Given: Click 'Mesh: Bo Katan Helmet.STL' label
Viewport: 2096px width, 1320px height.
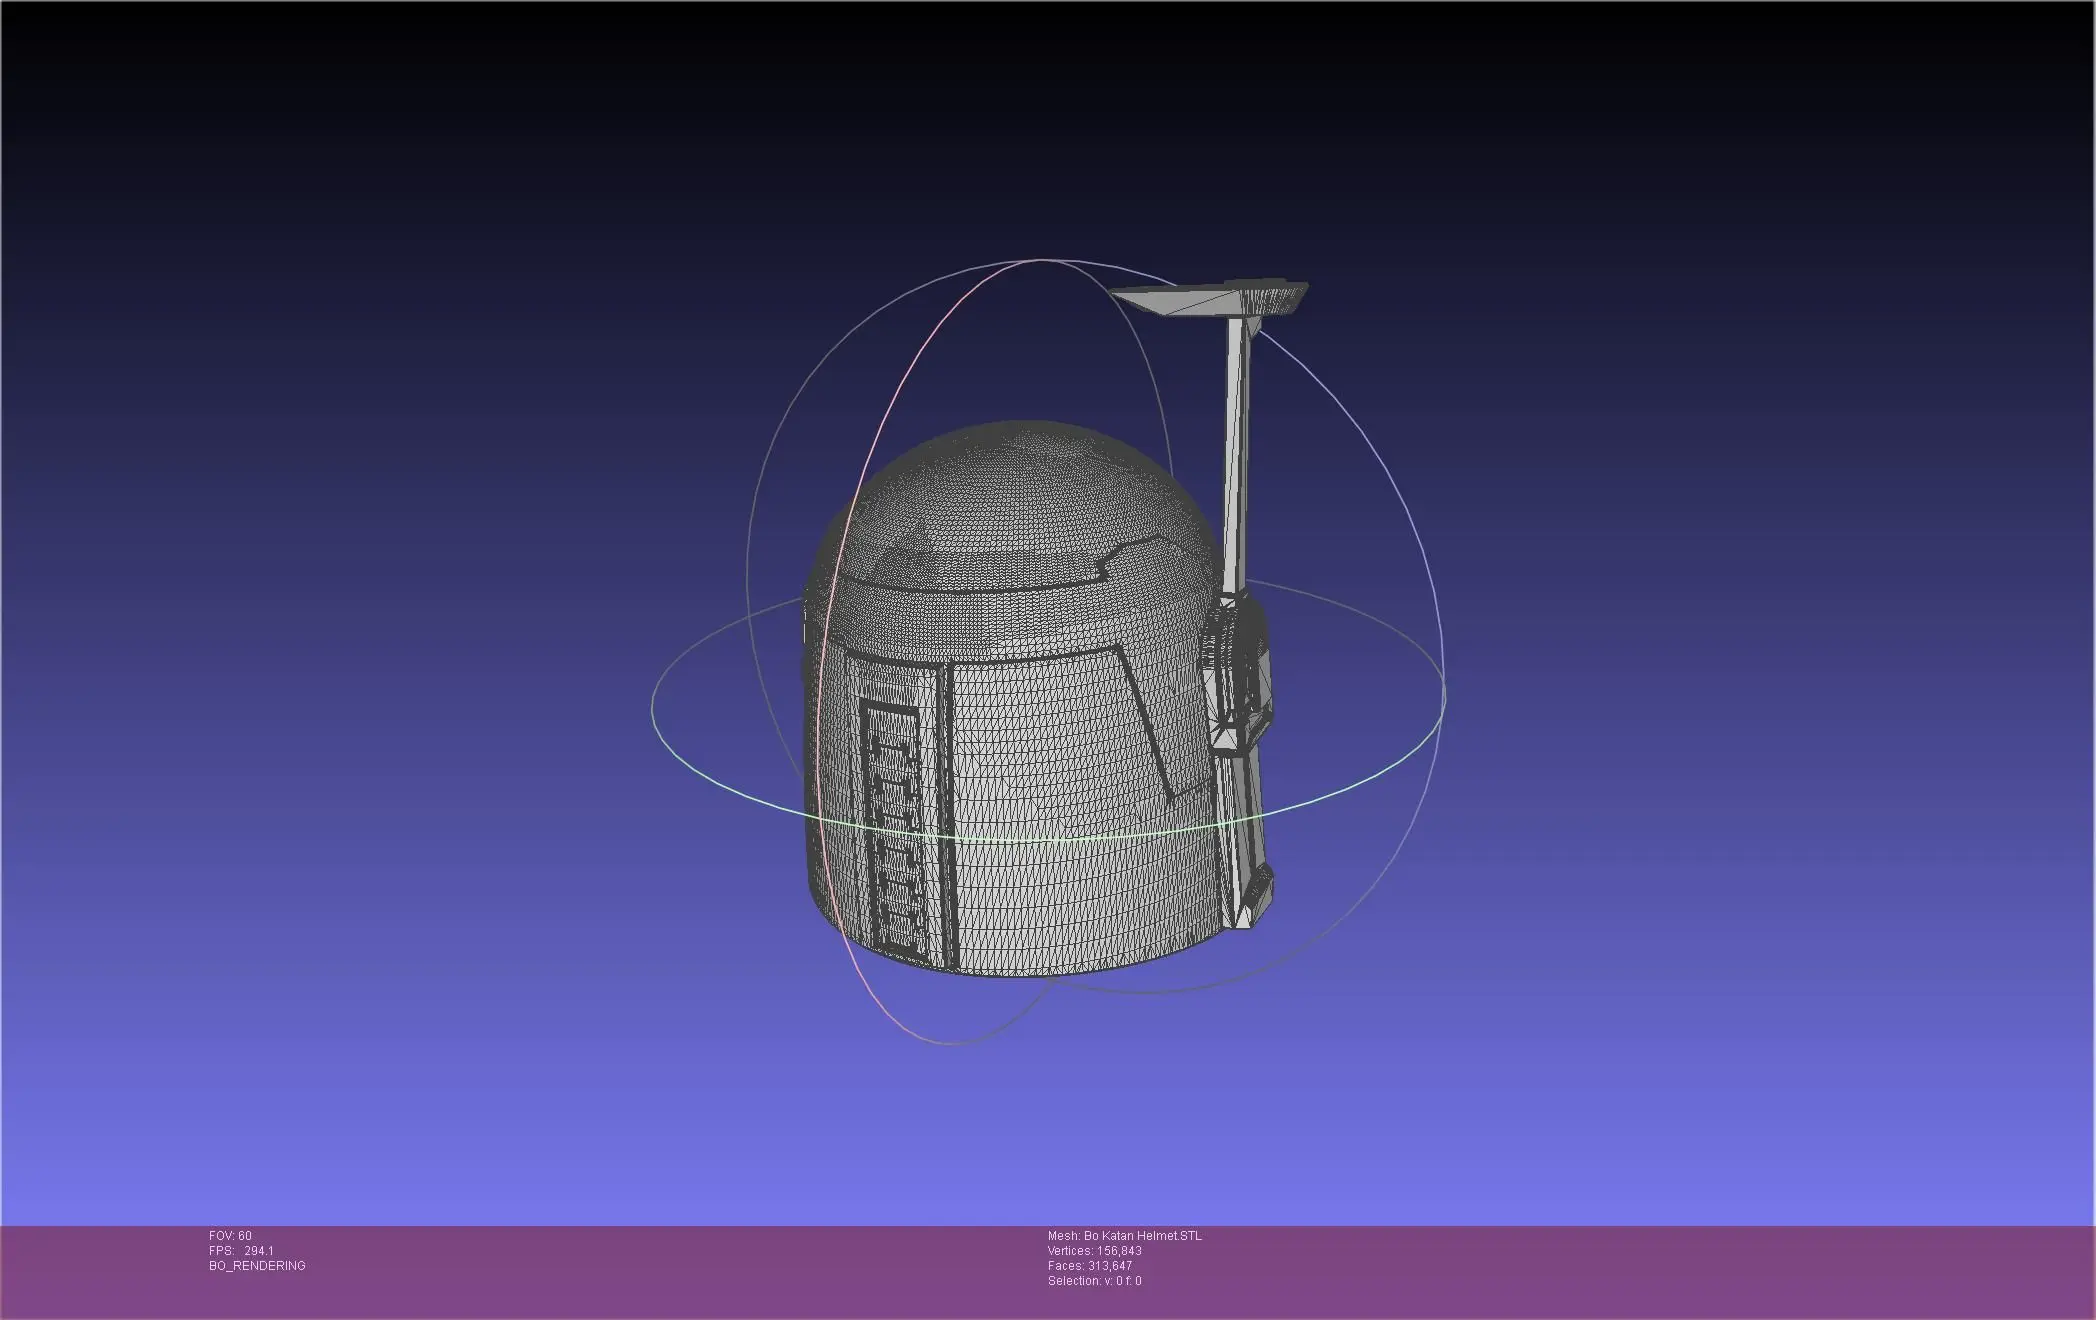Looking at the screenshot, I should click(1125, 1236).
